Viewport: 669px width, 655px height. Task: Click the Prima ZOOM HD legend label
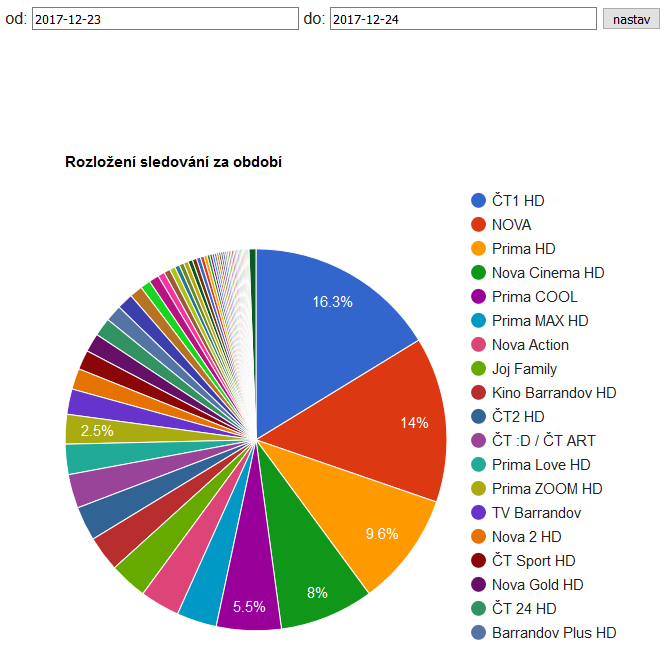[x=547, y=489]
